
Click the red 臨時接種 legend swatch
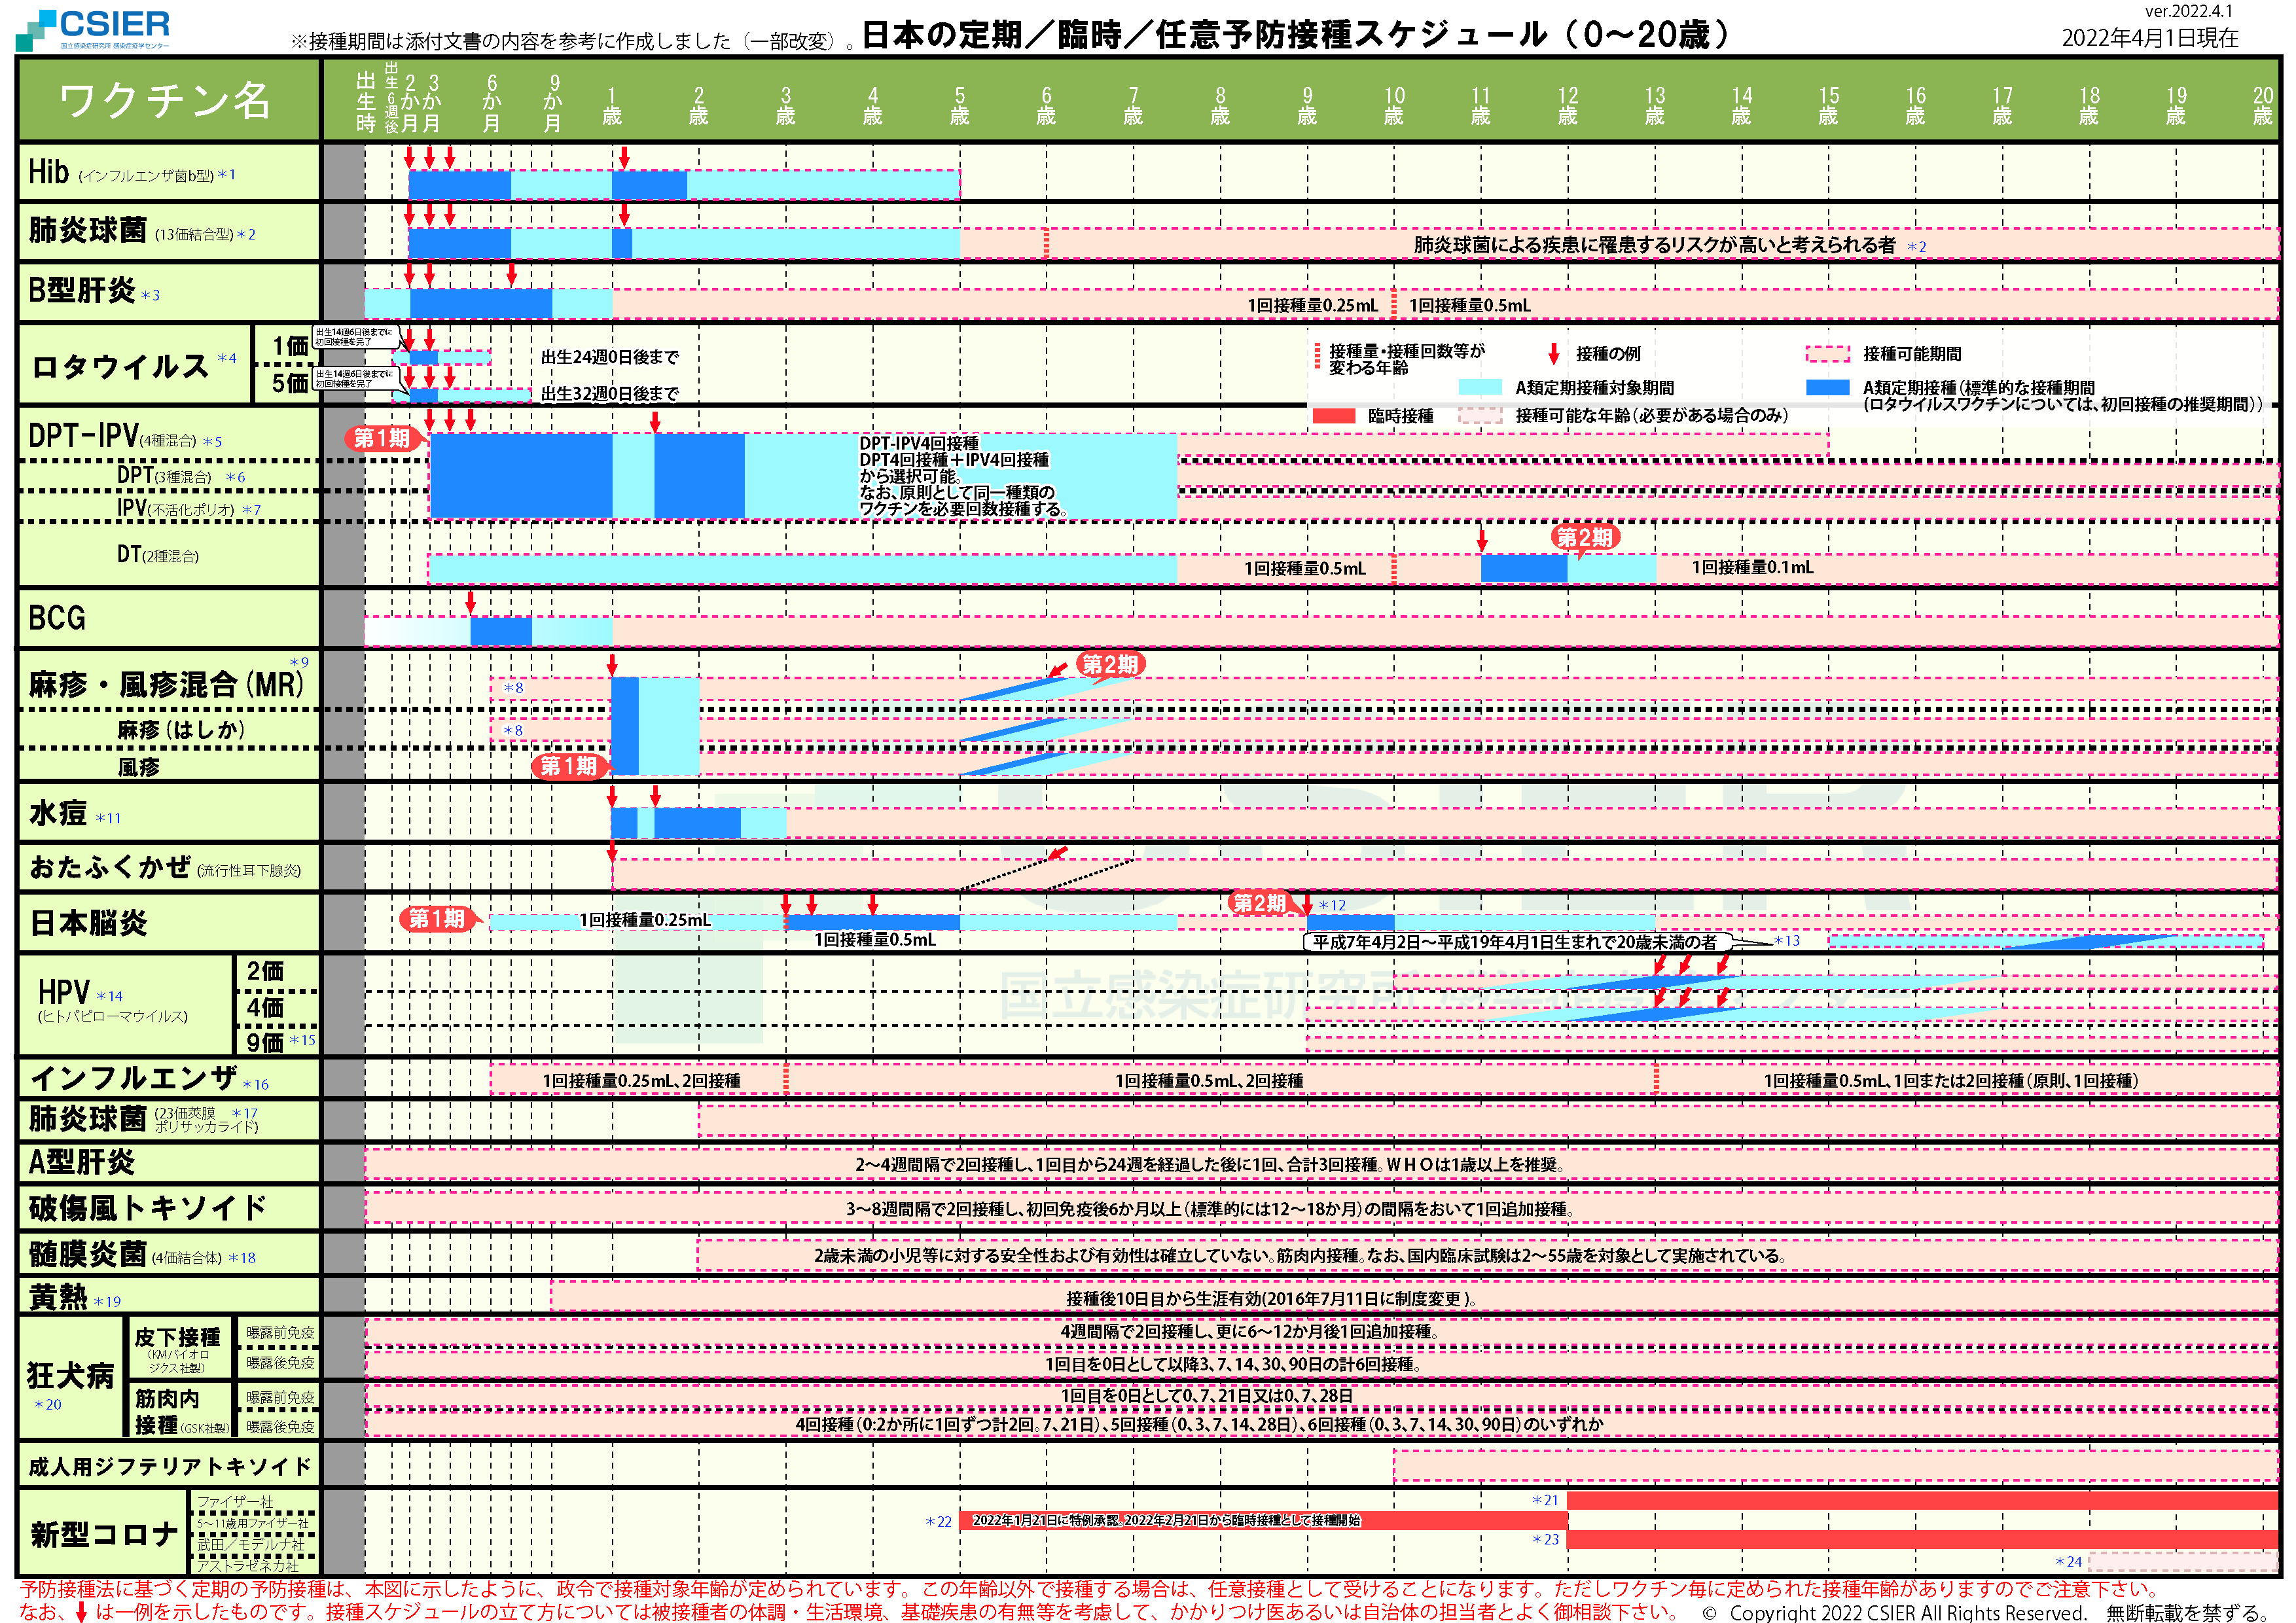[x=1333, y=416]
